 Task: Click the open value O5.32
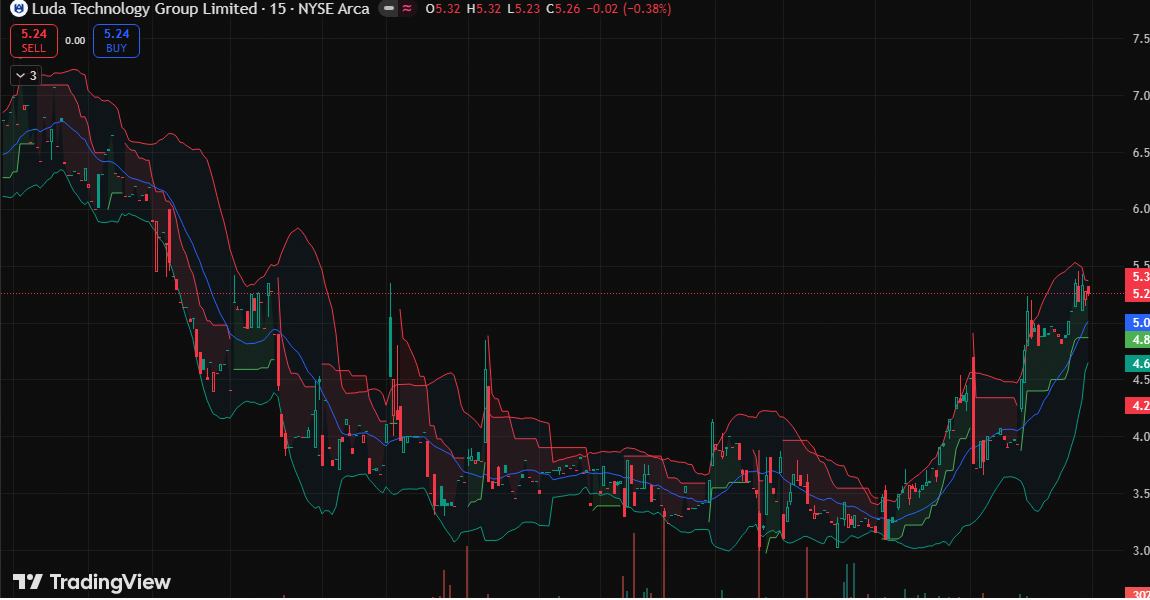[443, 9]
